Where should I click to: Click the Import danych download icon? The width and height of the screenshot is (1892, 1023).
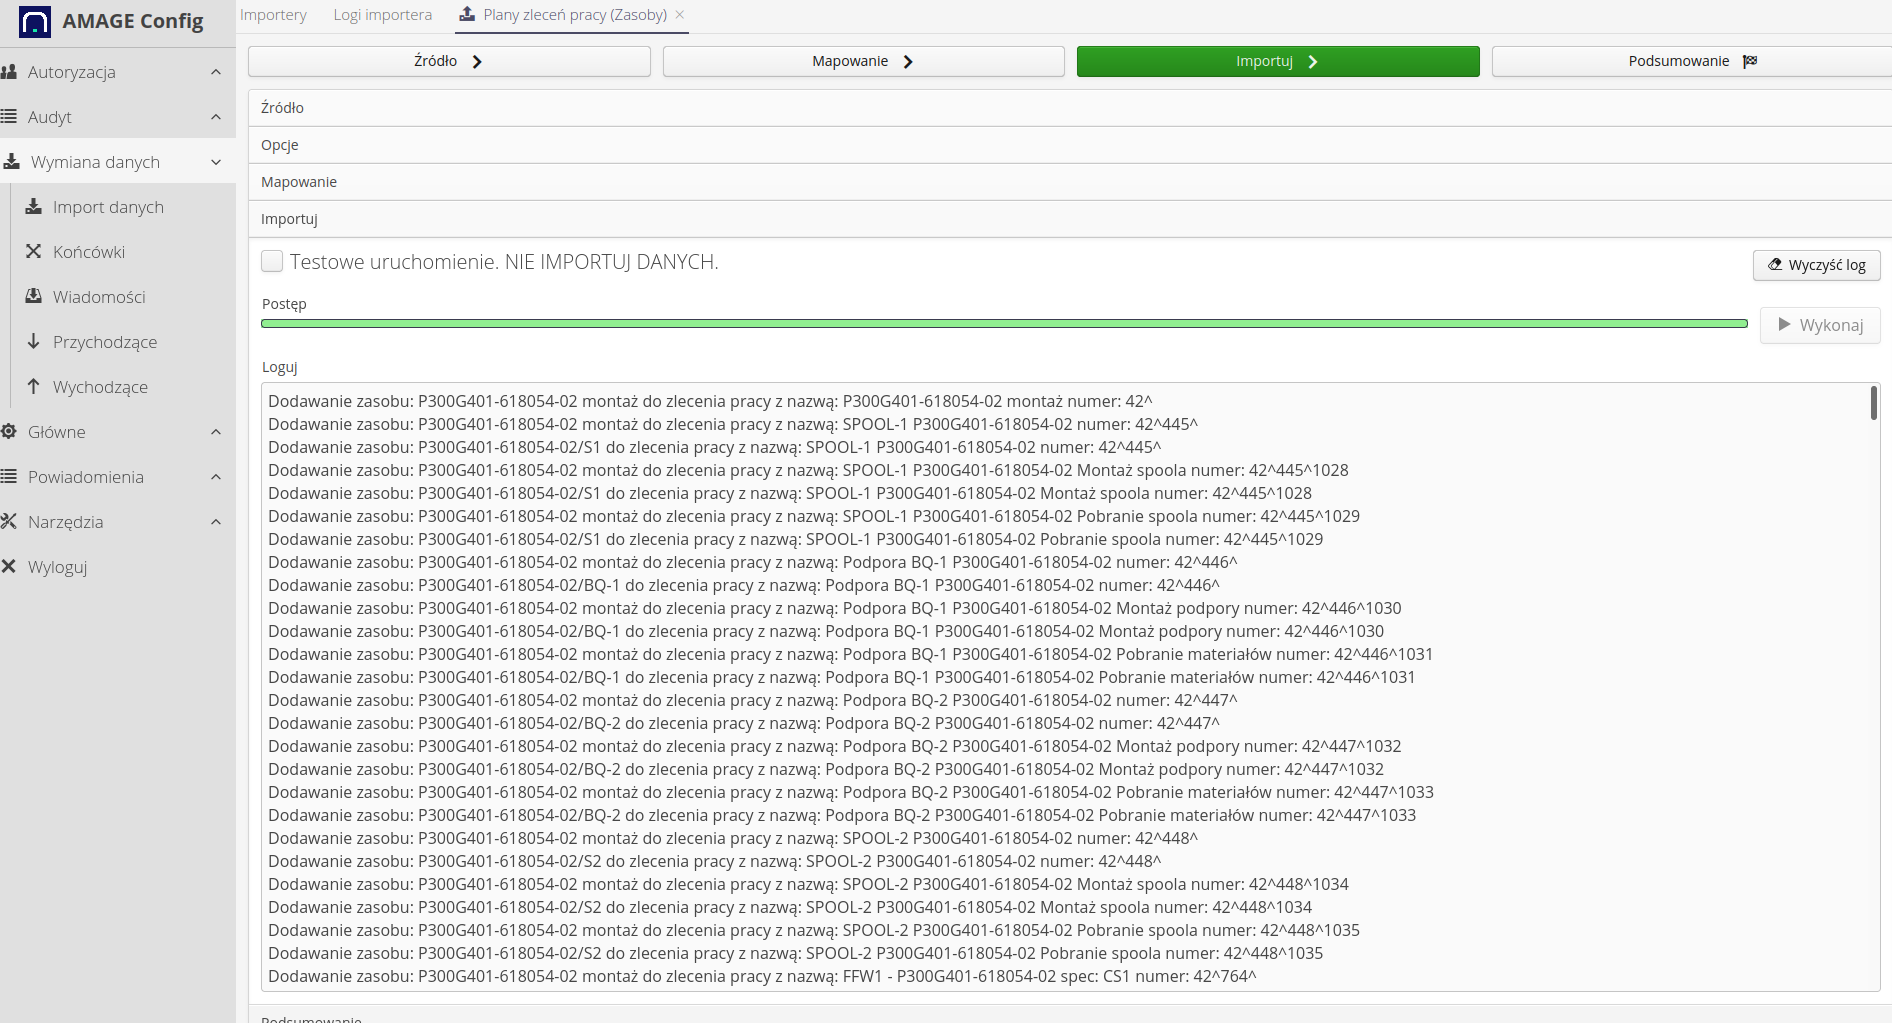(34, 207)
